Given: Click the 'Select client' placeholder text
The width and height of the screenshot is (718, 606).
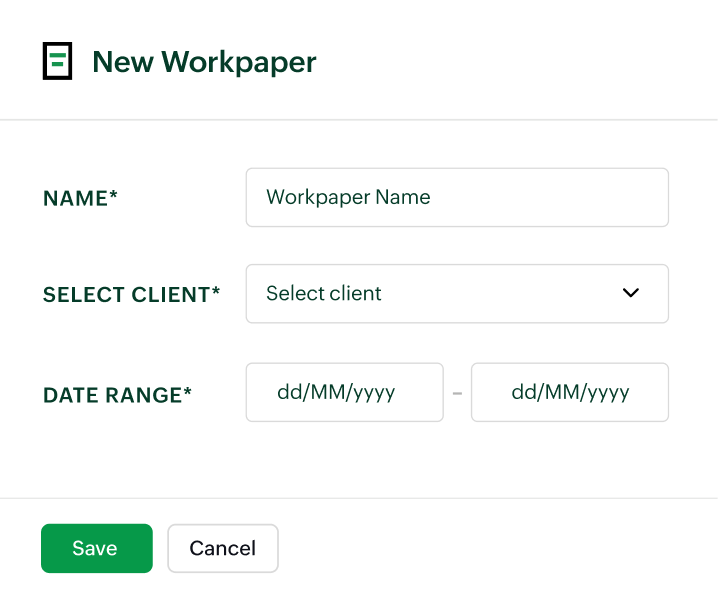Looking at the screenshot, I should click(324, 293).
